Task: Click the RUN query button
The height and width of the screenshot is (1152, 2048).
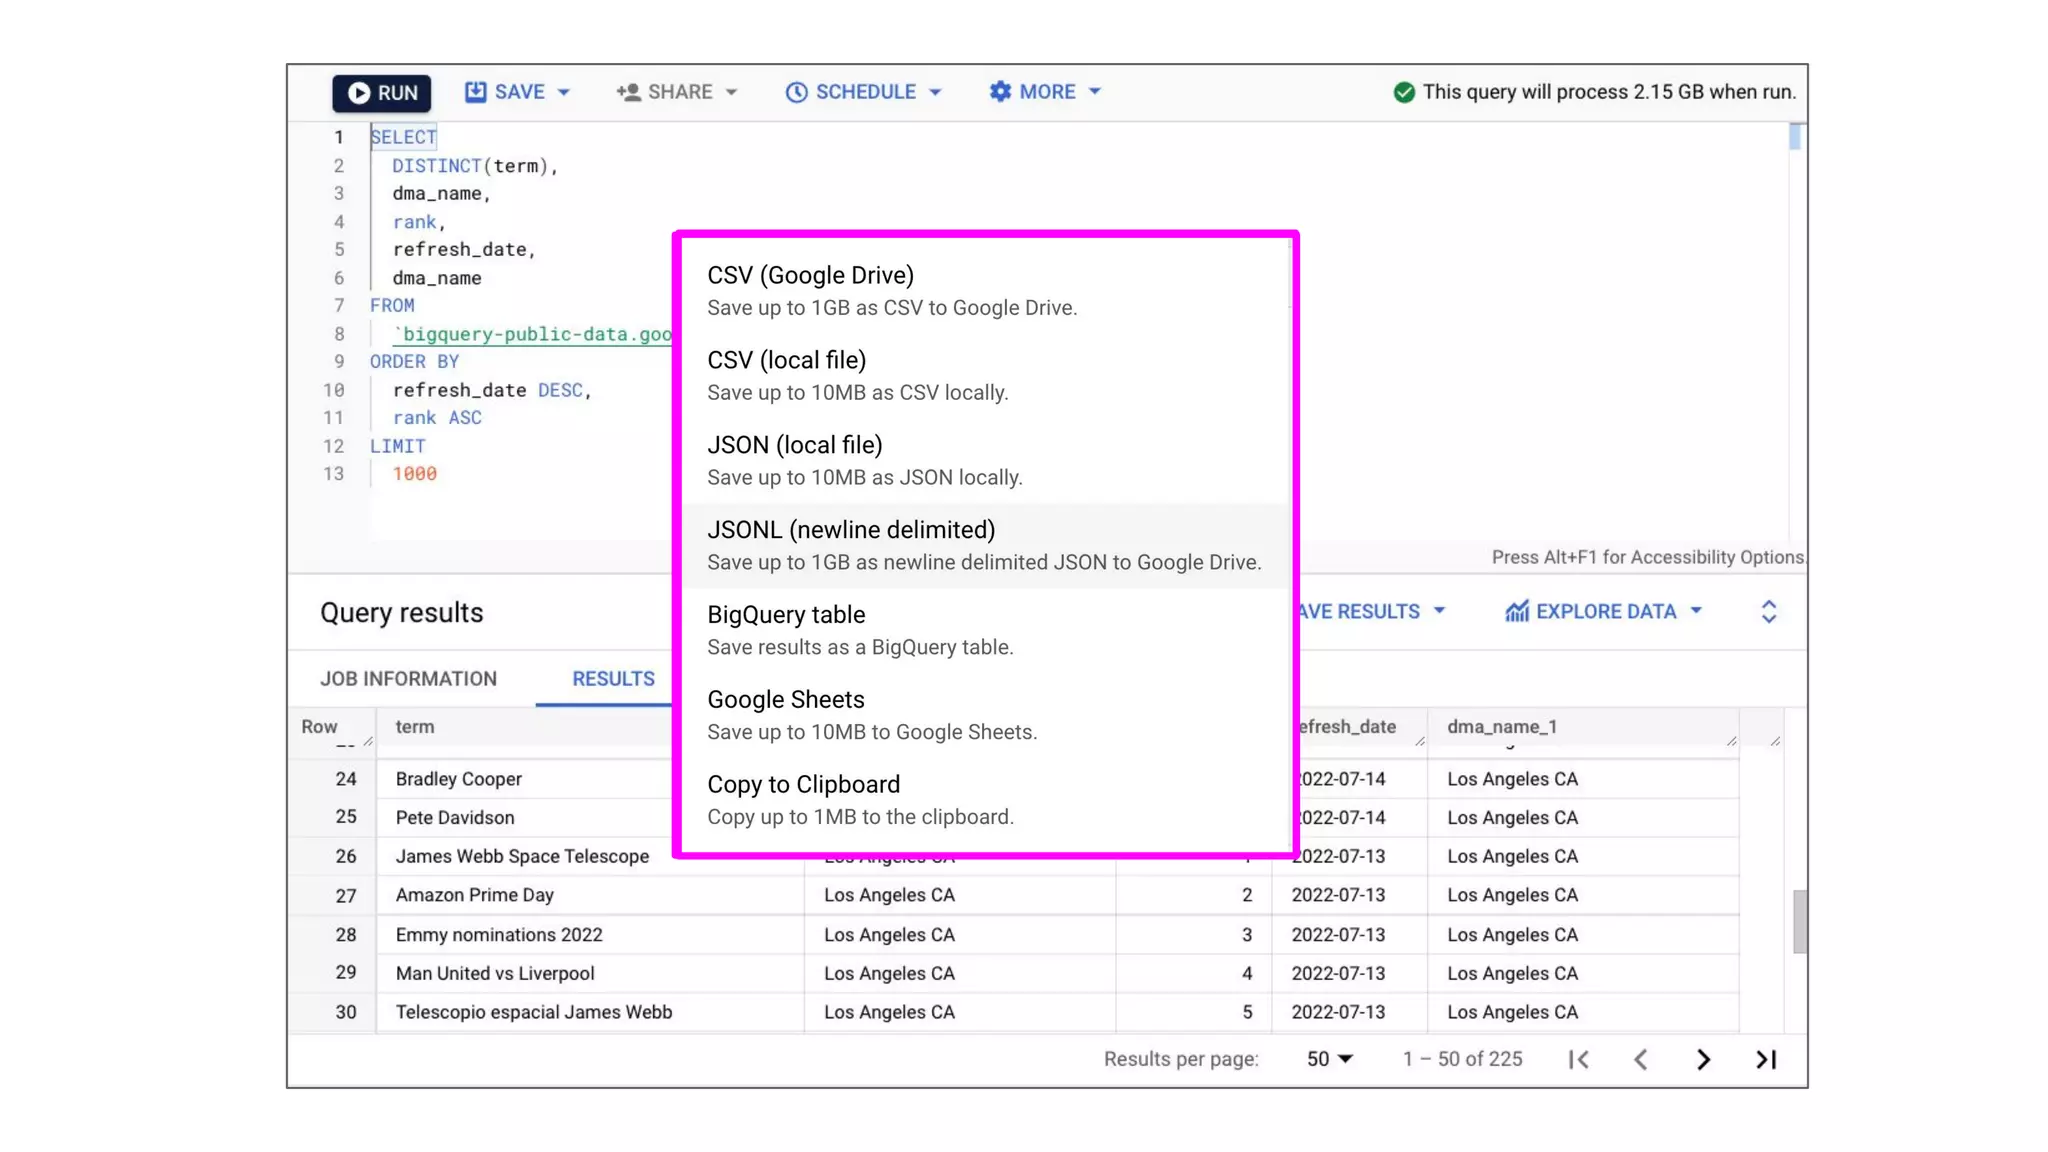Action: 382,93
